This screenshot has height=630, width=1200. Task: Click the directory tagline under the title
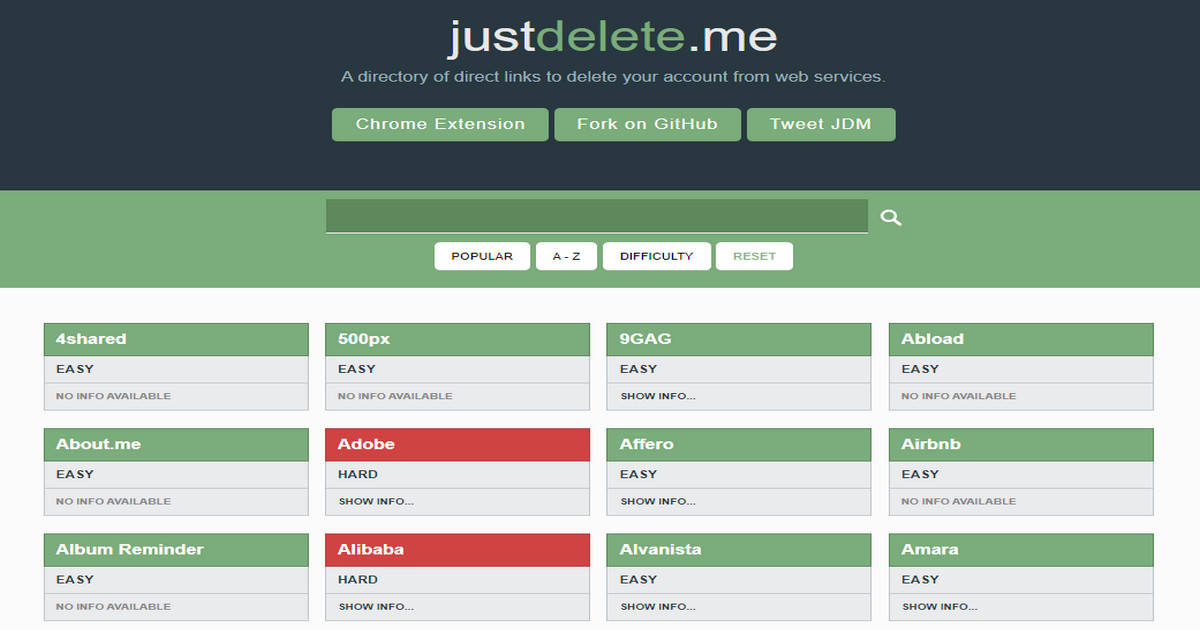[613, 76]
